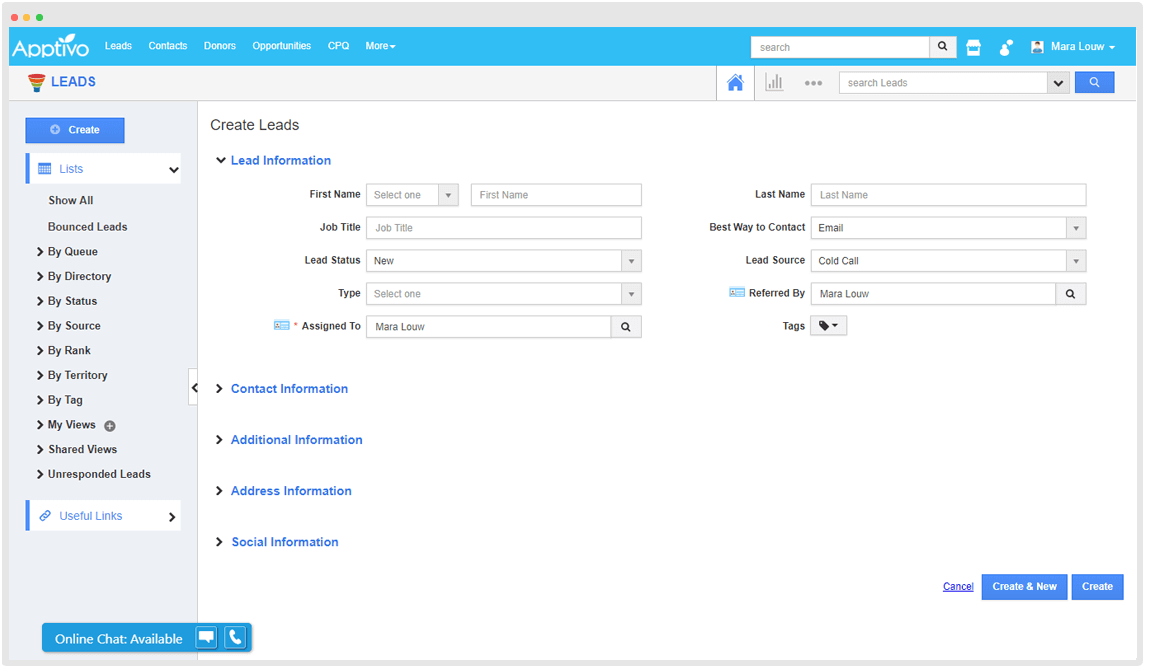Click the Create & New button
This screenshot has width=1150, height=670.
point(1024,586)
